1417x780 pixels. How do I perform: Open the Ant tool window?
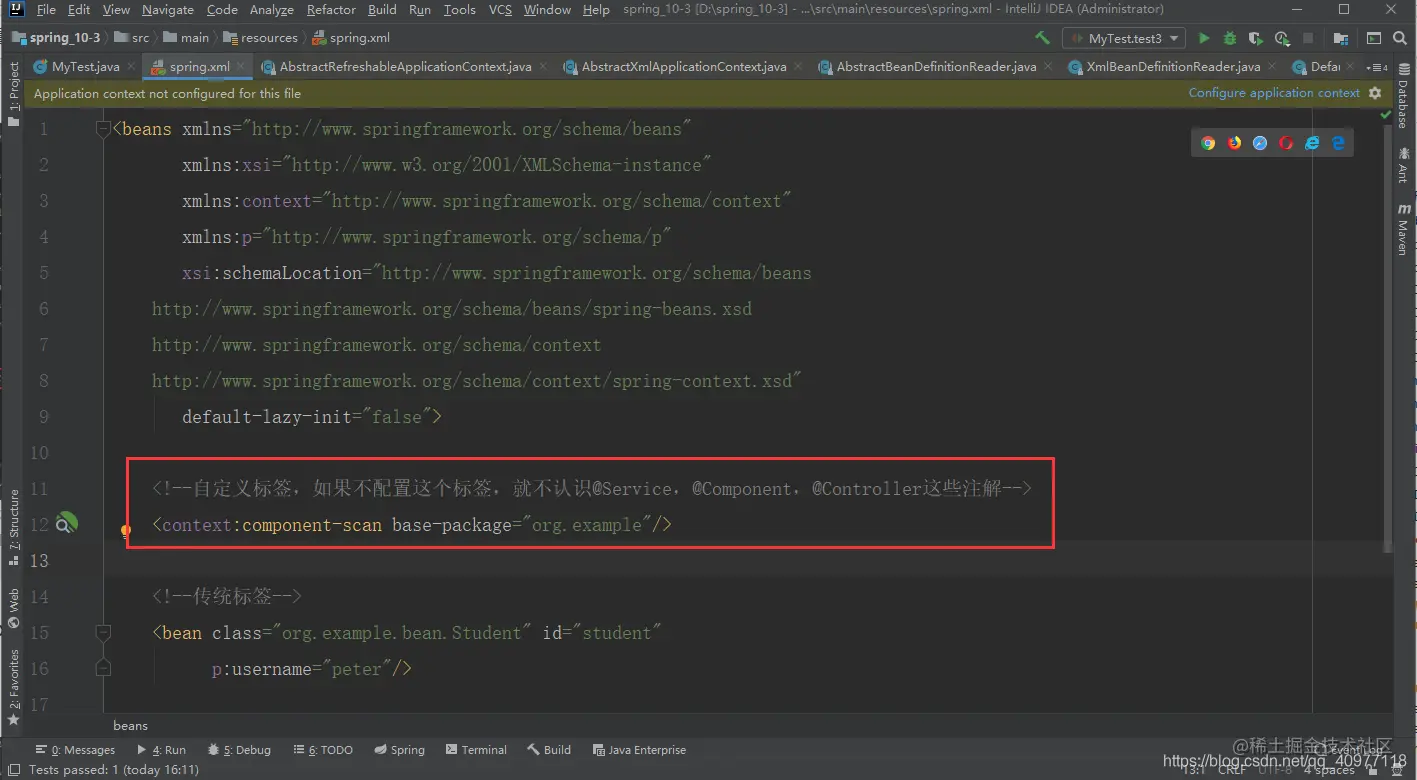pyautogui.click(x=1403, y=165)
